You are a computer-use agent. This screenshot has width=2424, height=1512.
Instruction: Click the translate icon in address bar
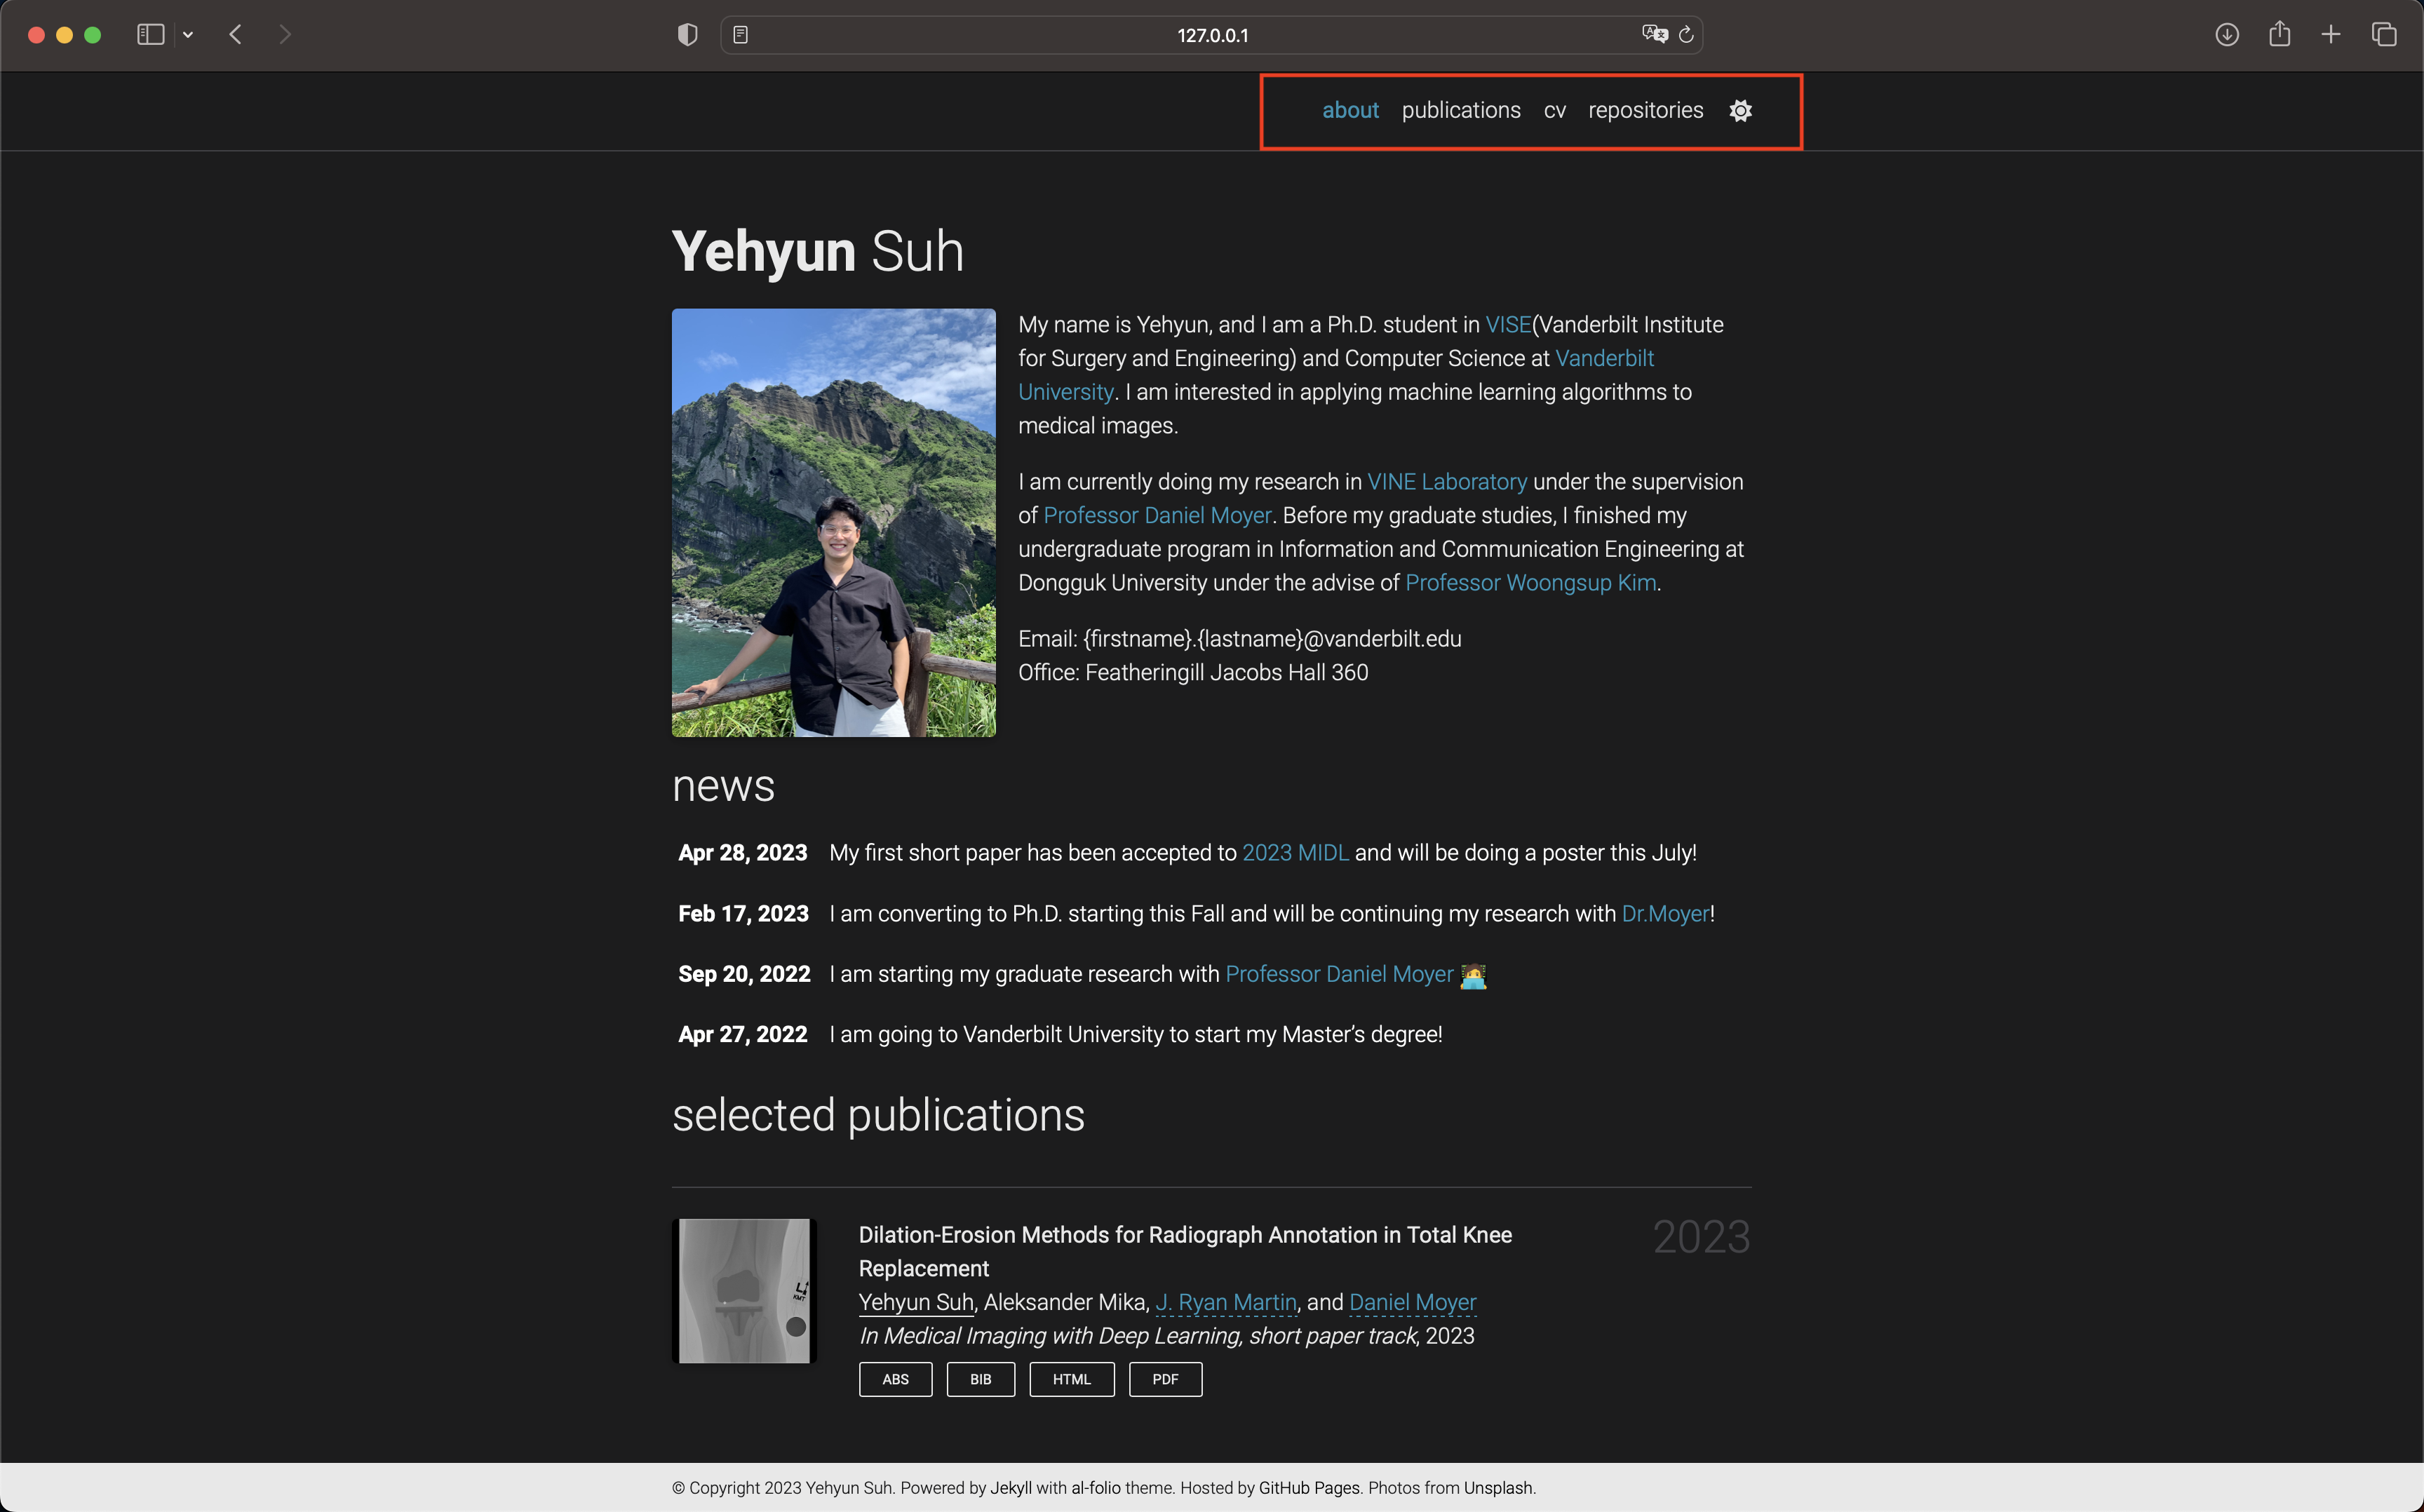[1654, 35]
